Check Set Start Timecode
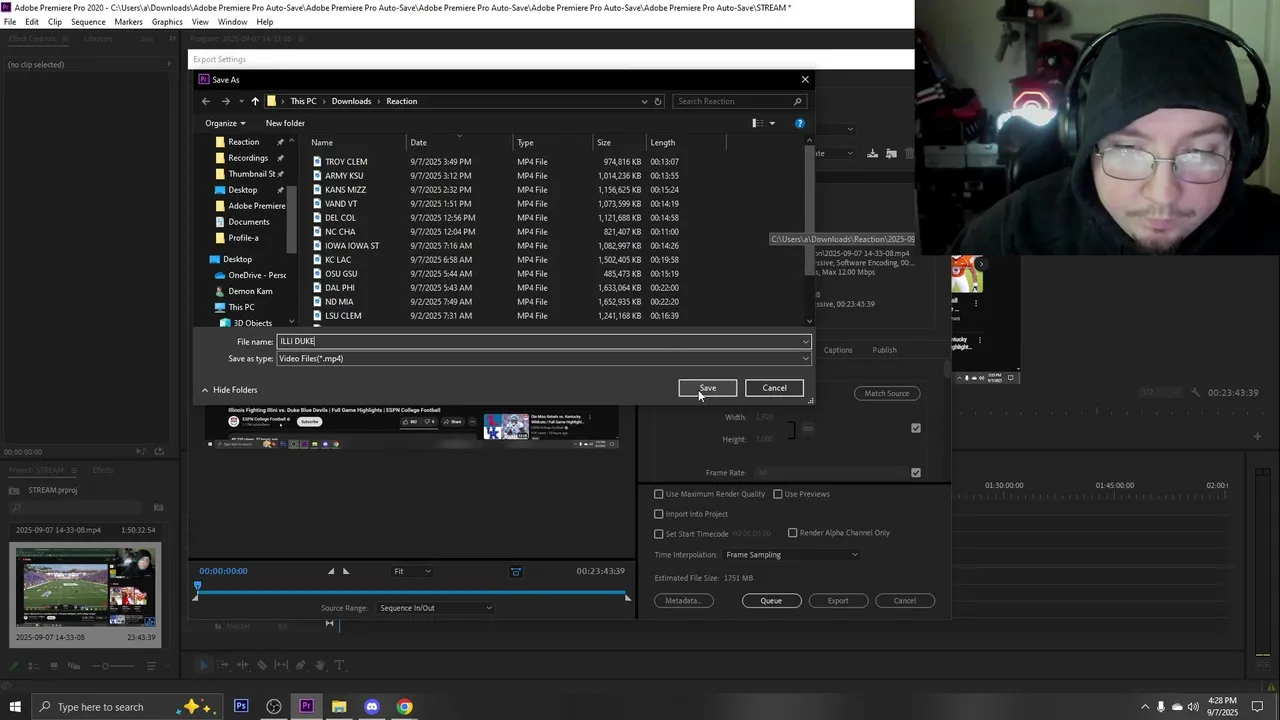The image size is (1280, 720). tap(659, 534)
